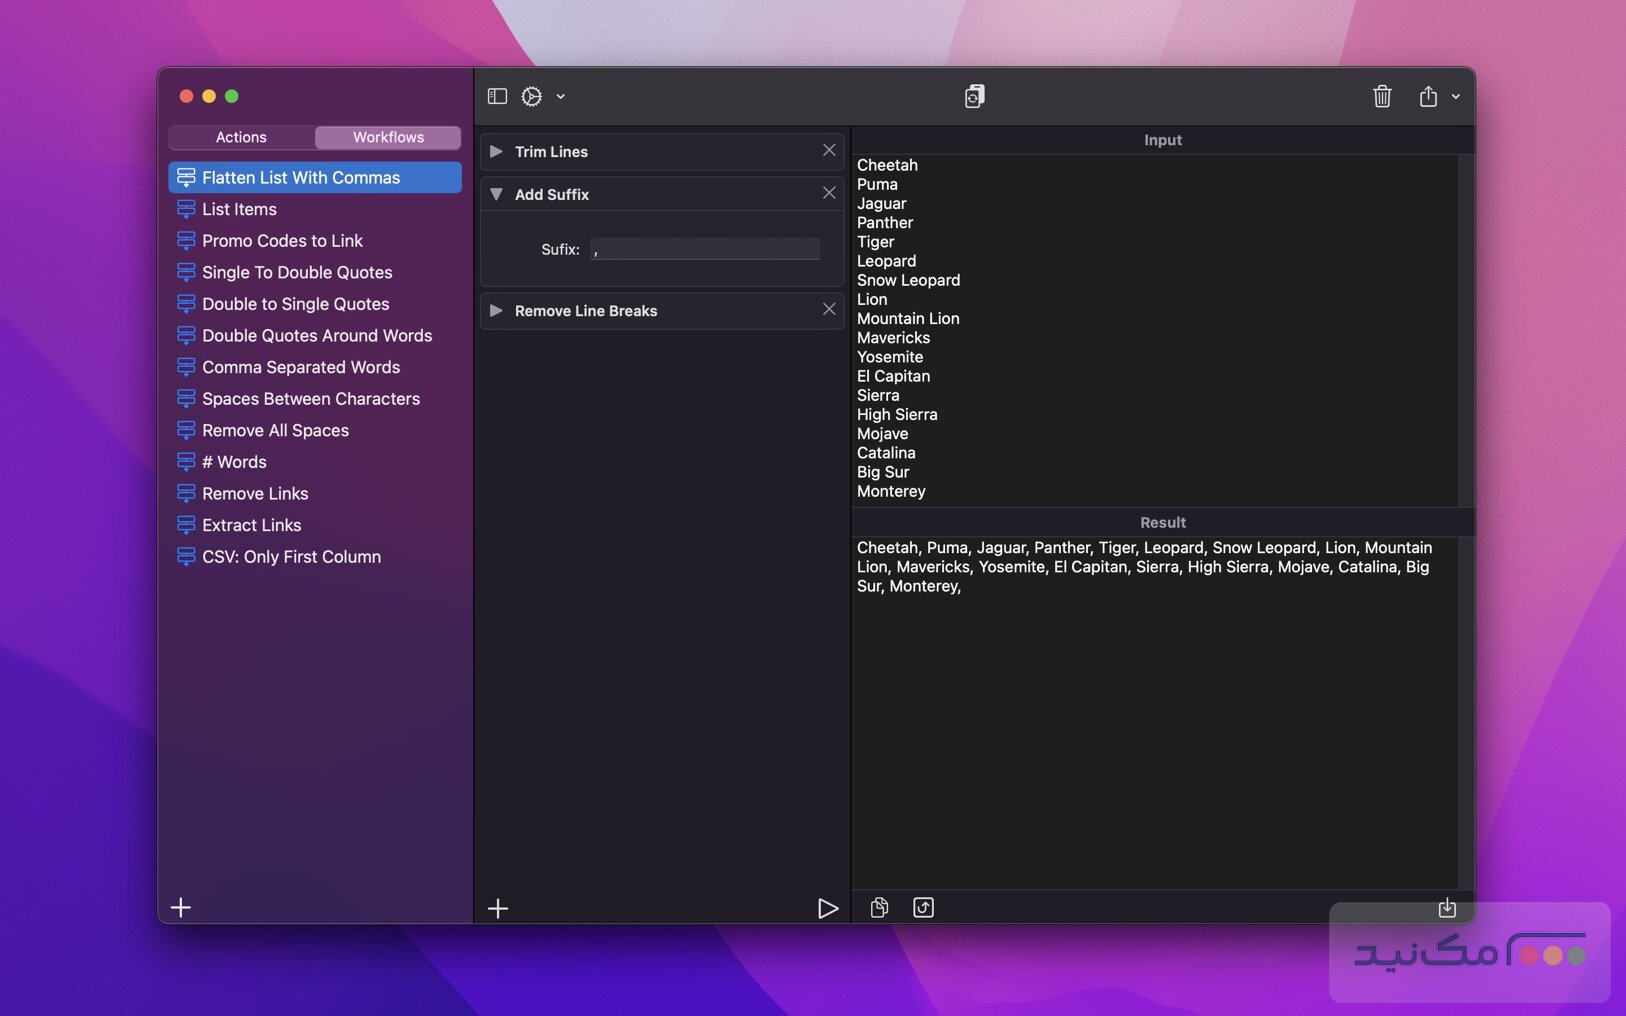This screenshot has width=1626, height=1016.
Task: Add a new workflow with the plus icon
Action: pos(181,908)
